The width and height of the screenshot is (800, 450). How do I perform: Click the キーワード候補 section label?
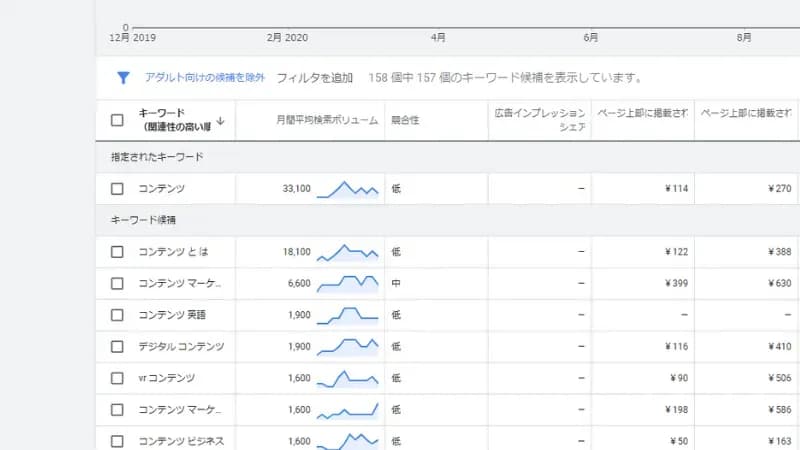[x=143, y=220]
